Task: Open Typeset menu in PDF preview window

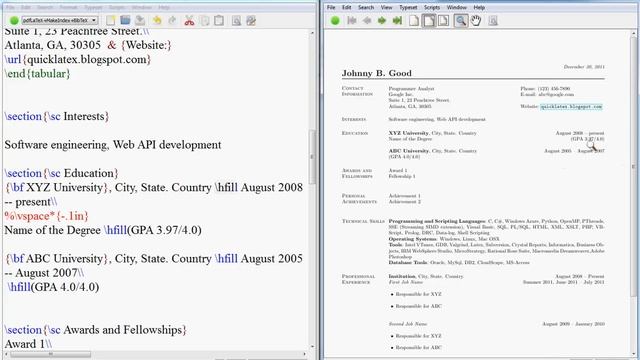Action: point(408,7)
